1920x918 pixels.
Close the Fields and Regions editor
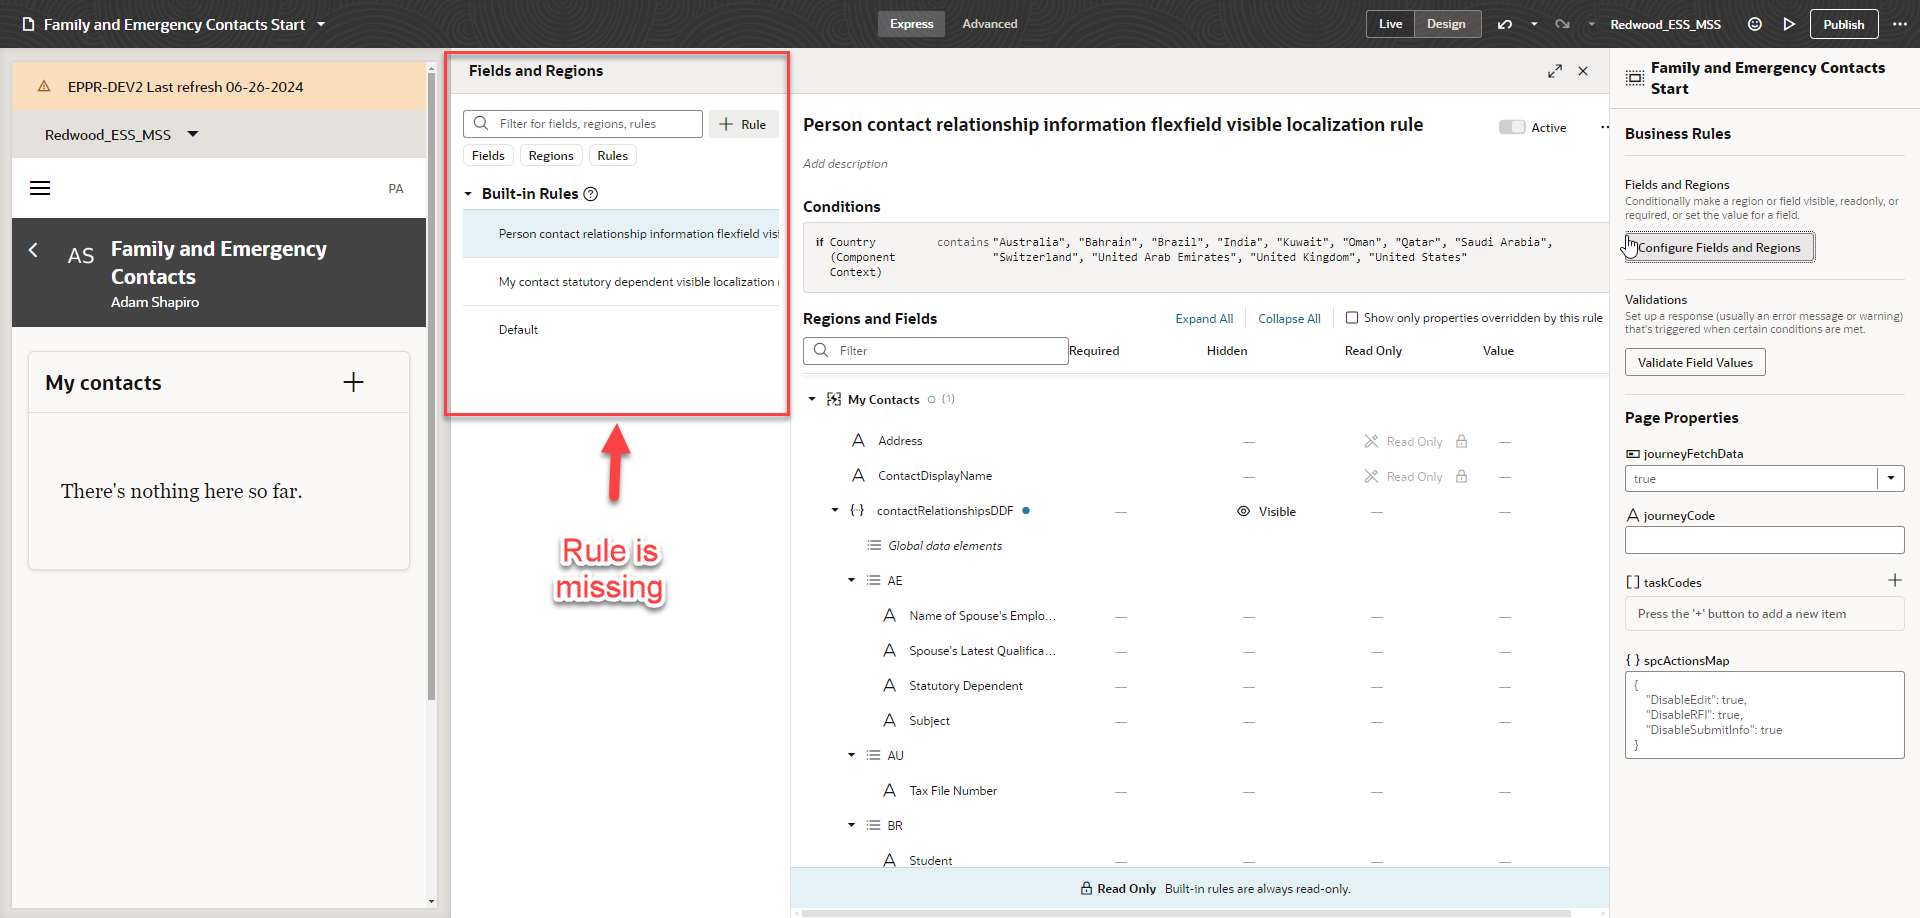coord(1583,71)
